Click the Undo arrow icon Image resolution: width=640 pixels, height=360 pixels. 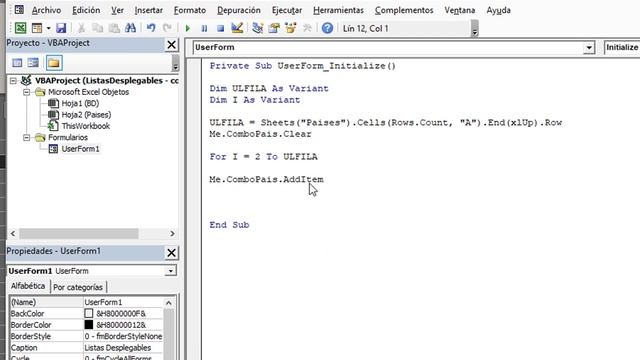(151, 28)
